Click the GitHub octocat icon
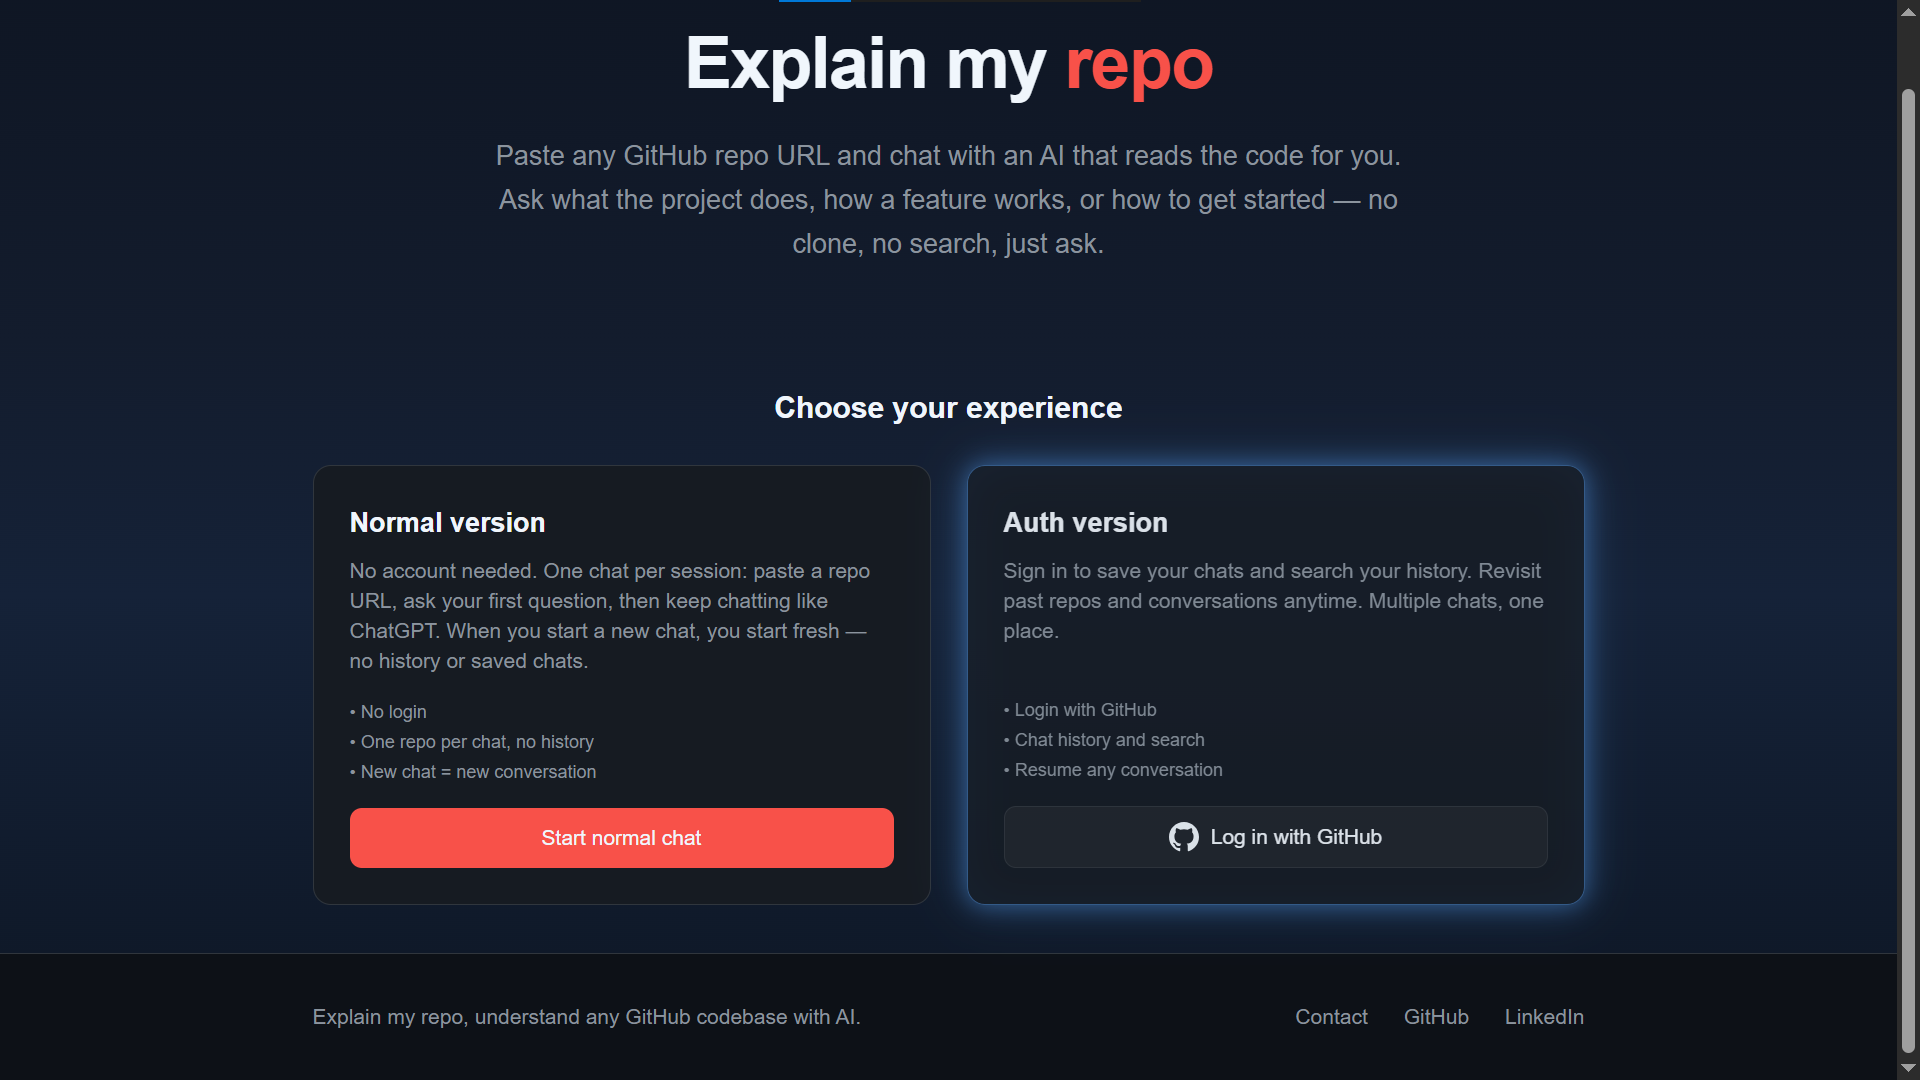This screenshot has height=1080, width=1920. [1183, 837]
